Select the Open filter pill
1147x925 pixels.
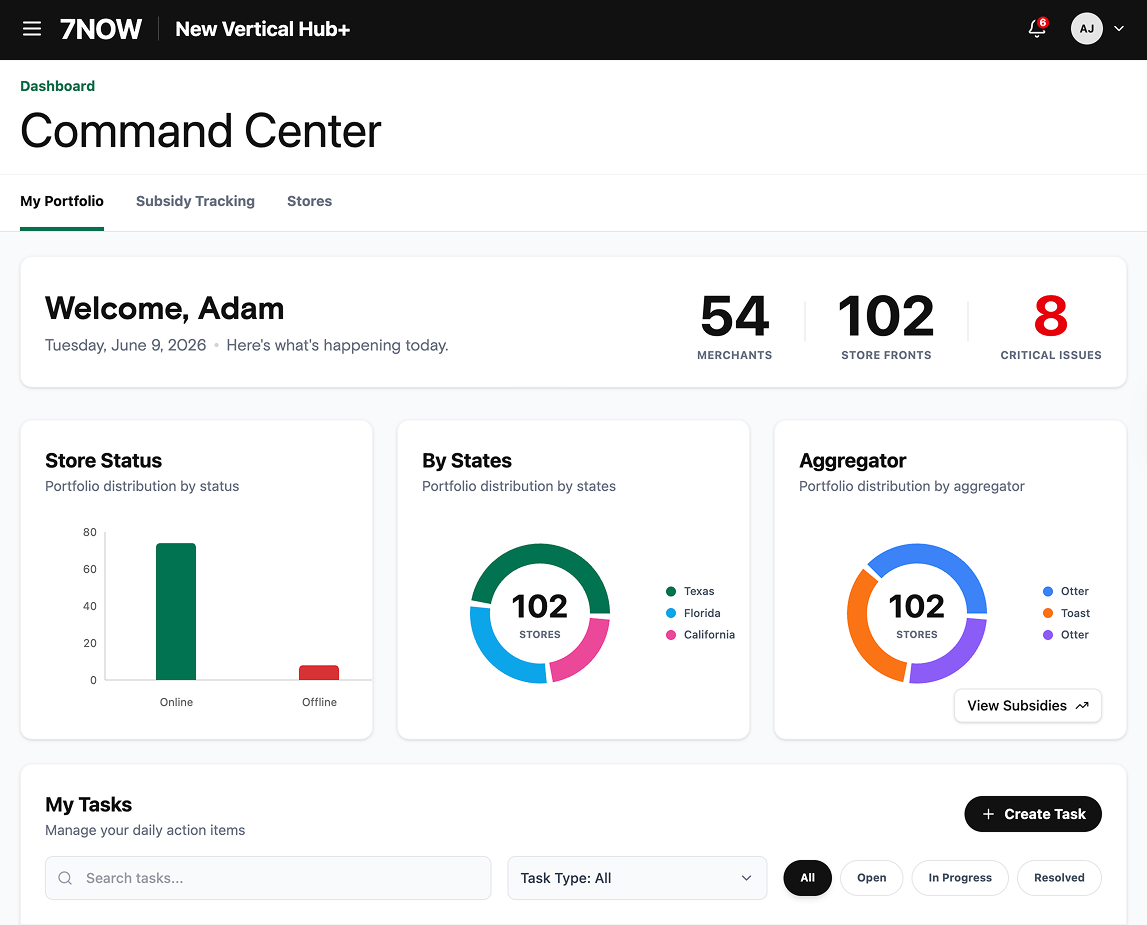871,877
